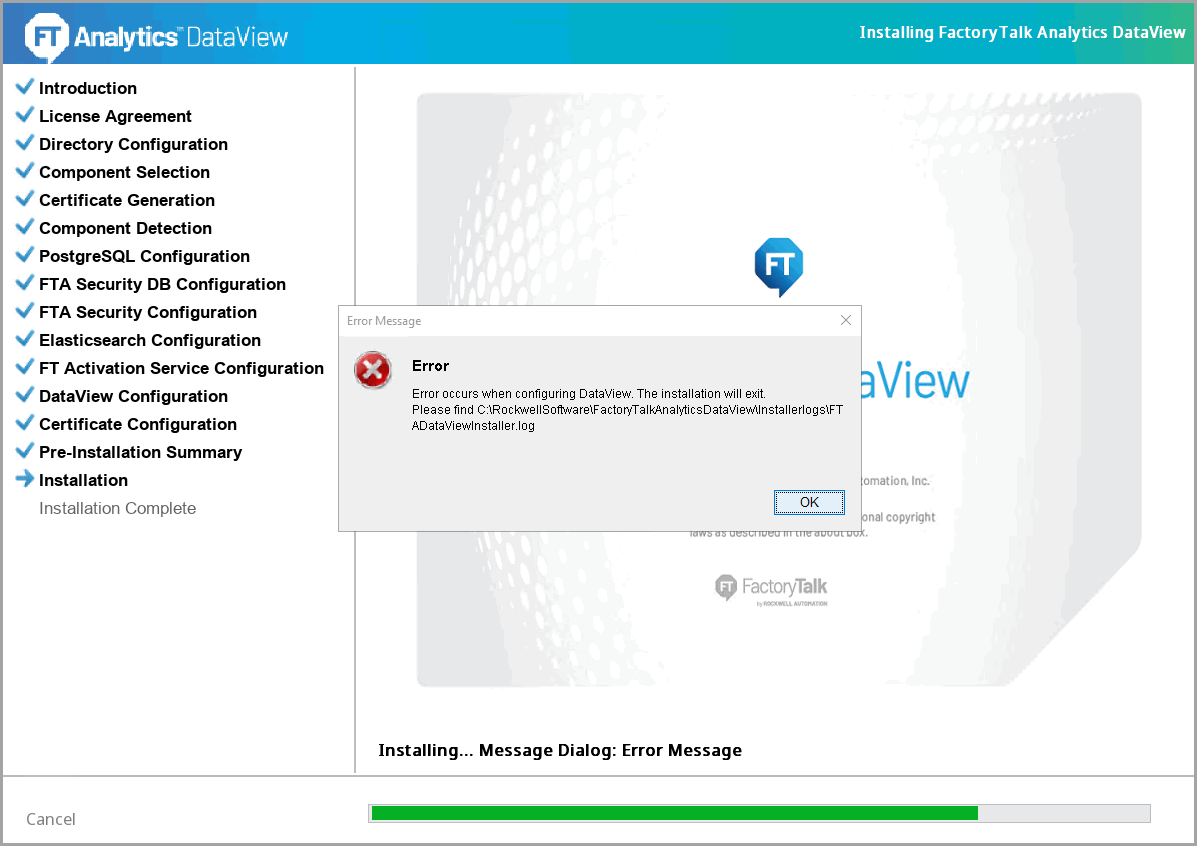Image resolution: width=1197 pixels, height=846 pixels.
Task: Click the blue FT badge on splash image
Action: click(779, 267)
